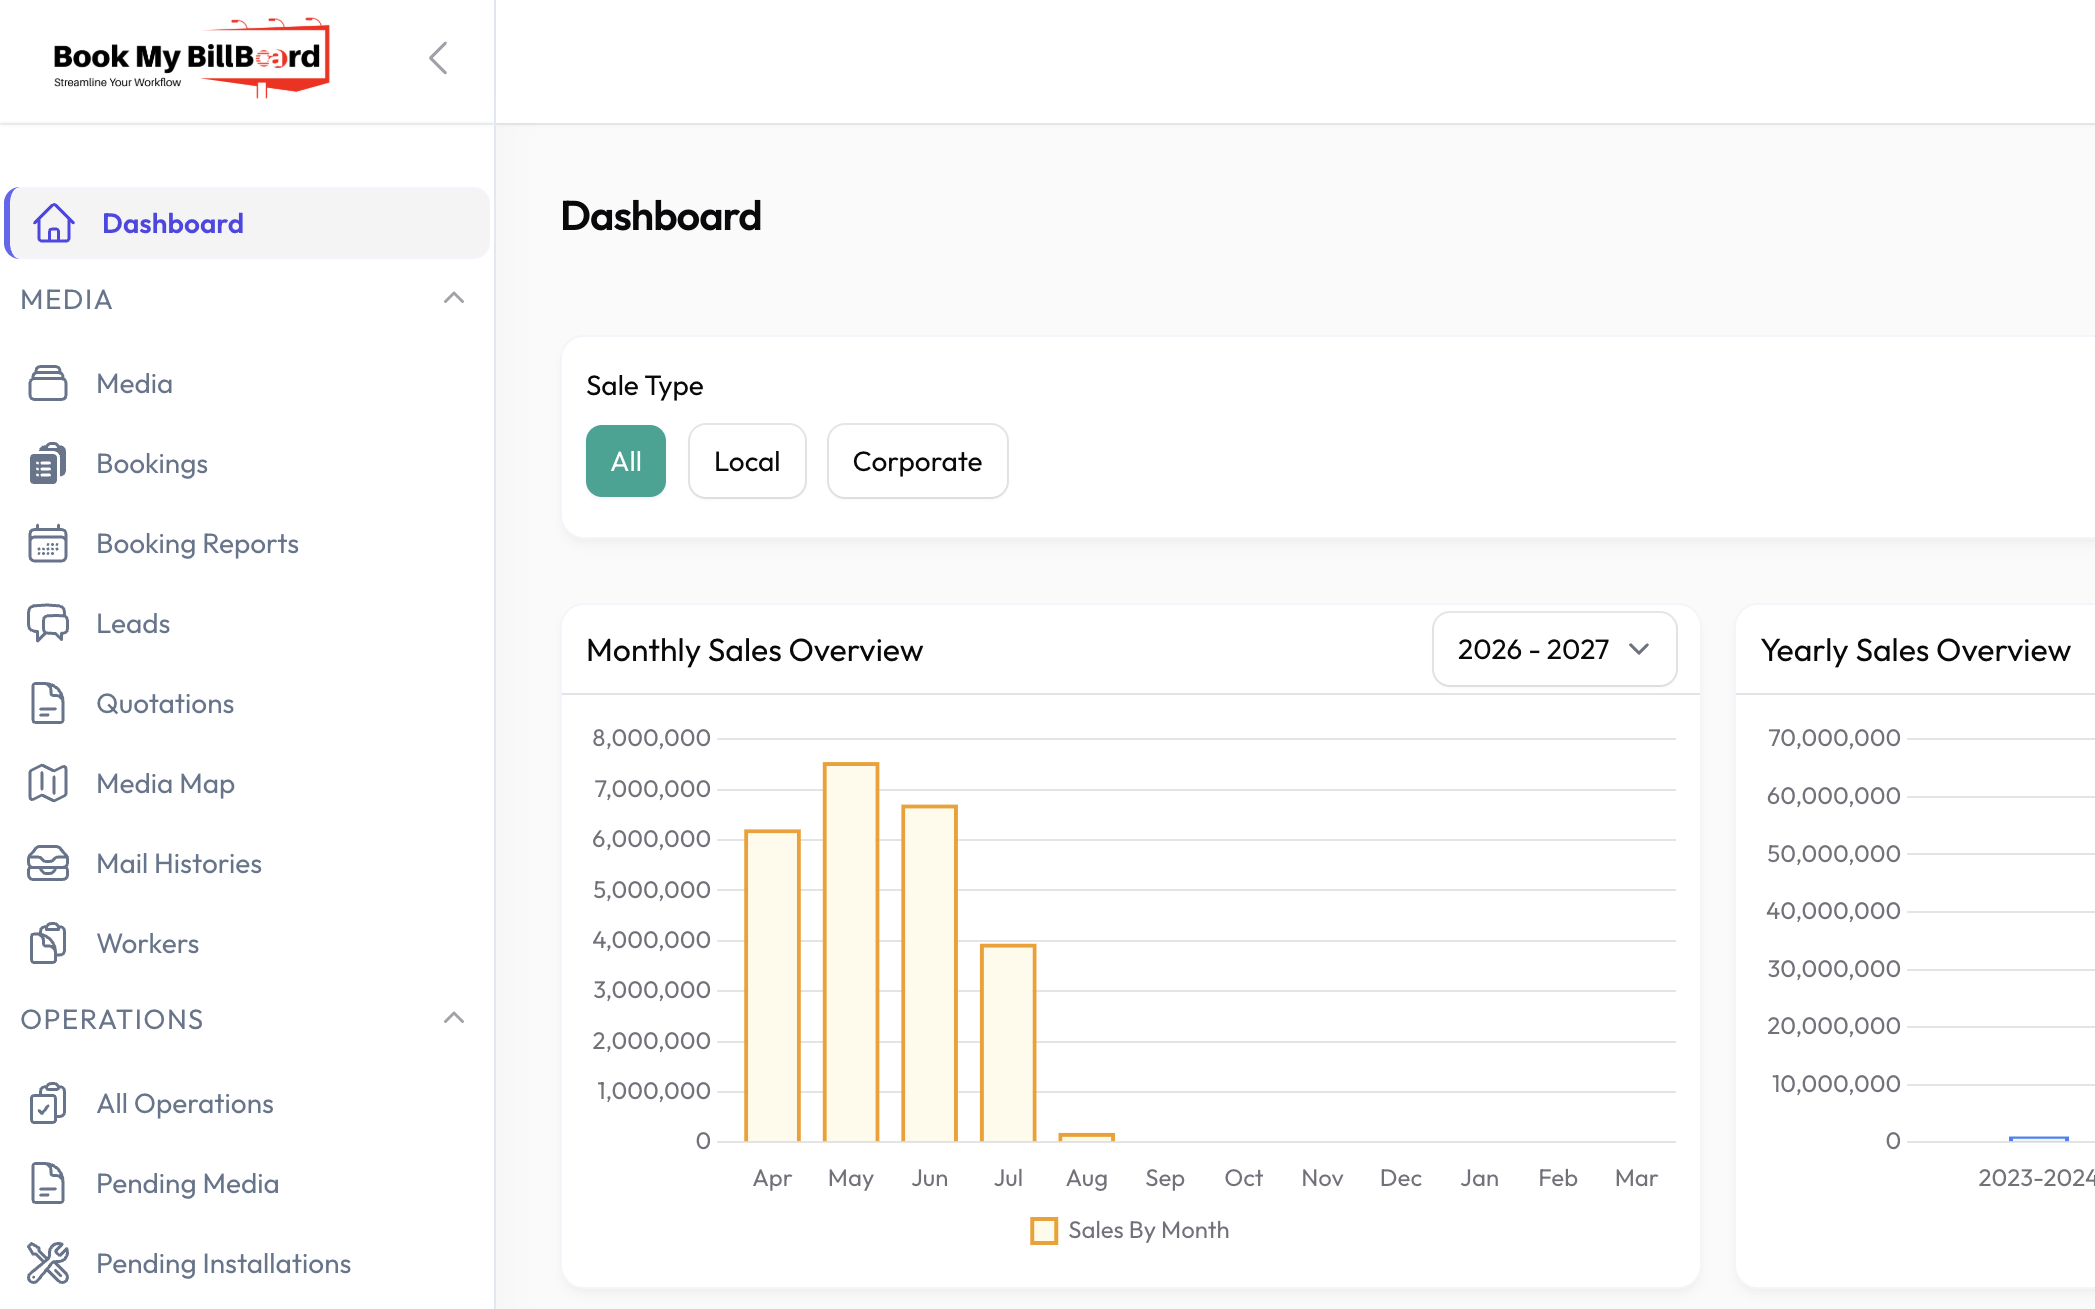Click the Leads chat bubbles icon
2095x1309 pixels.
pos(48,623)
